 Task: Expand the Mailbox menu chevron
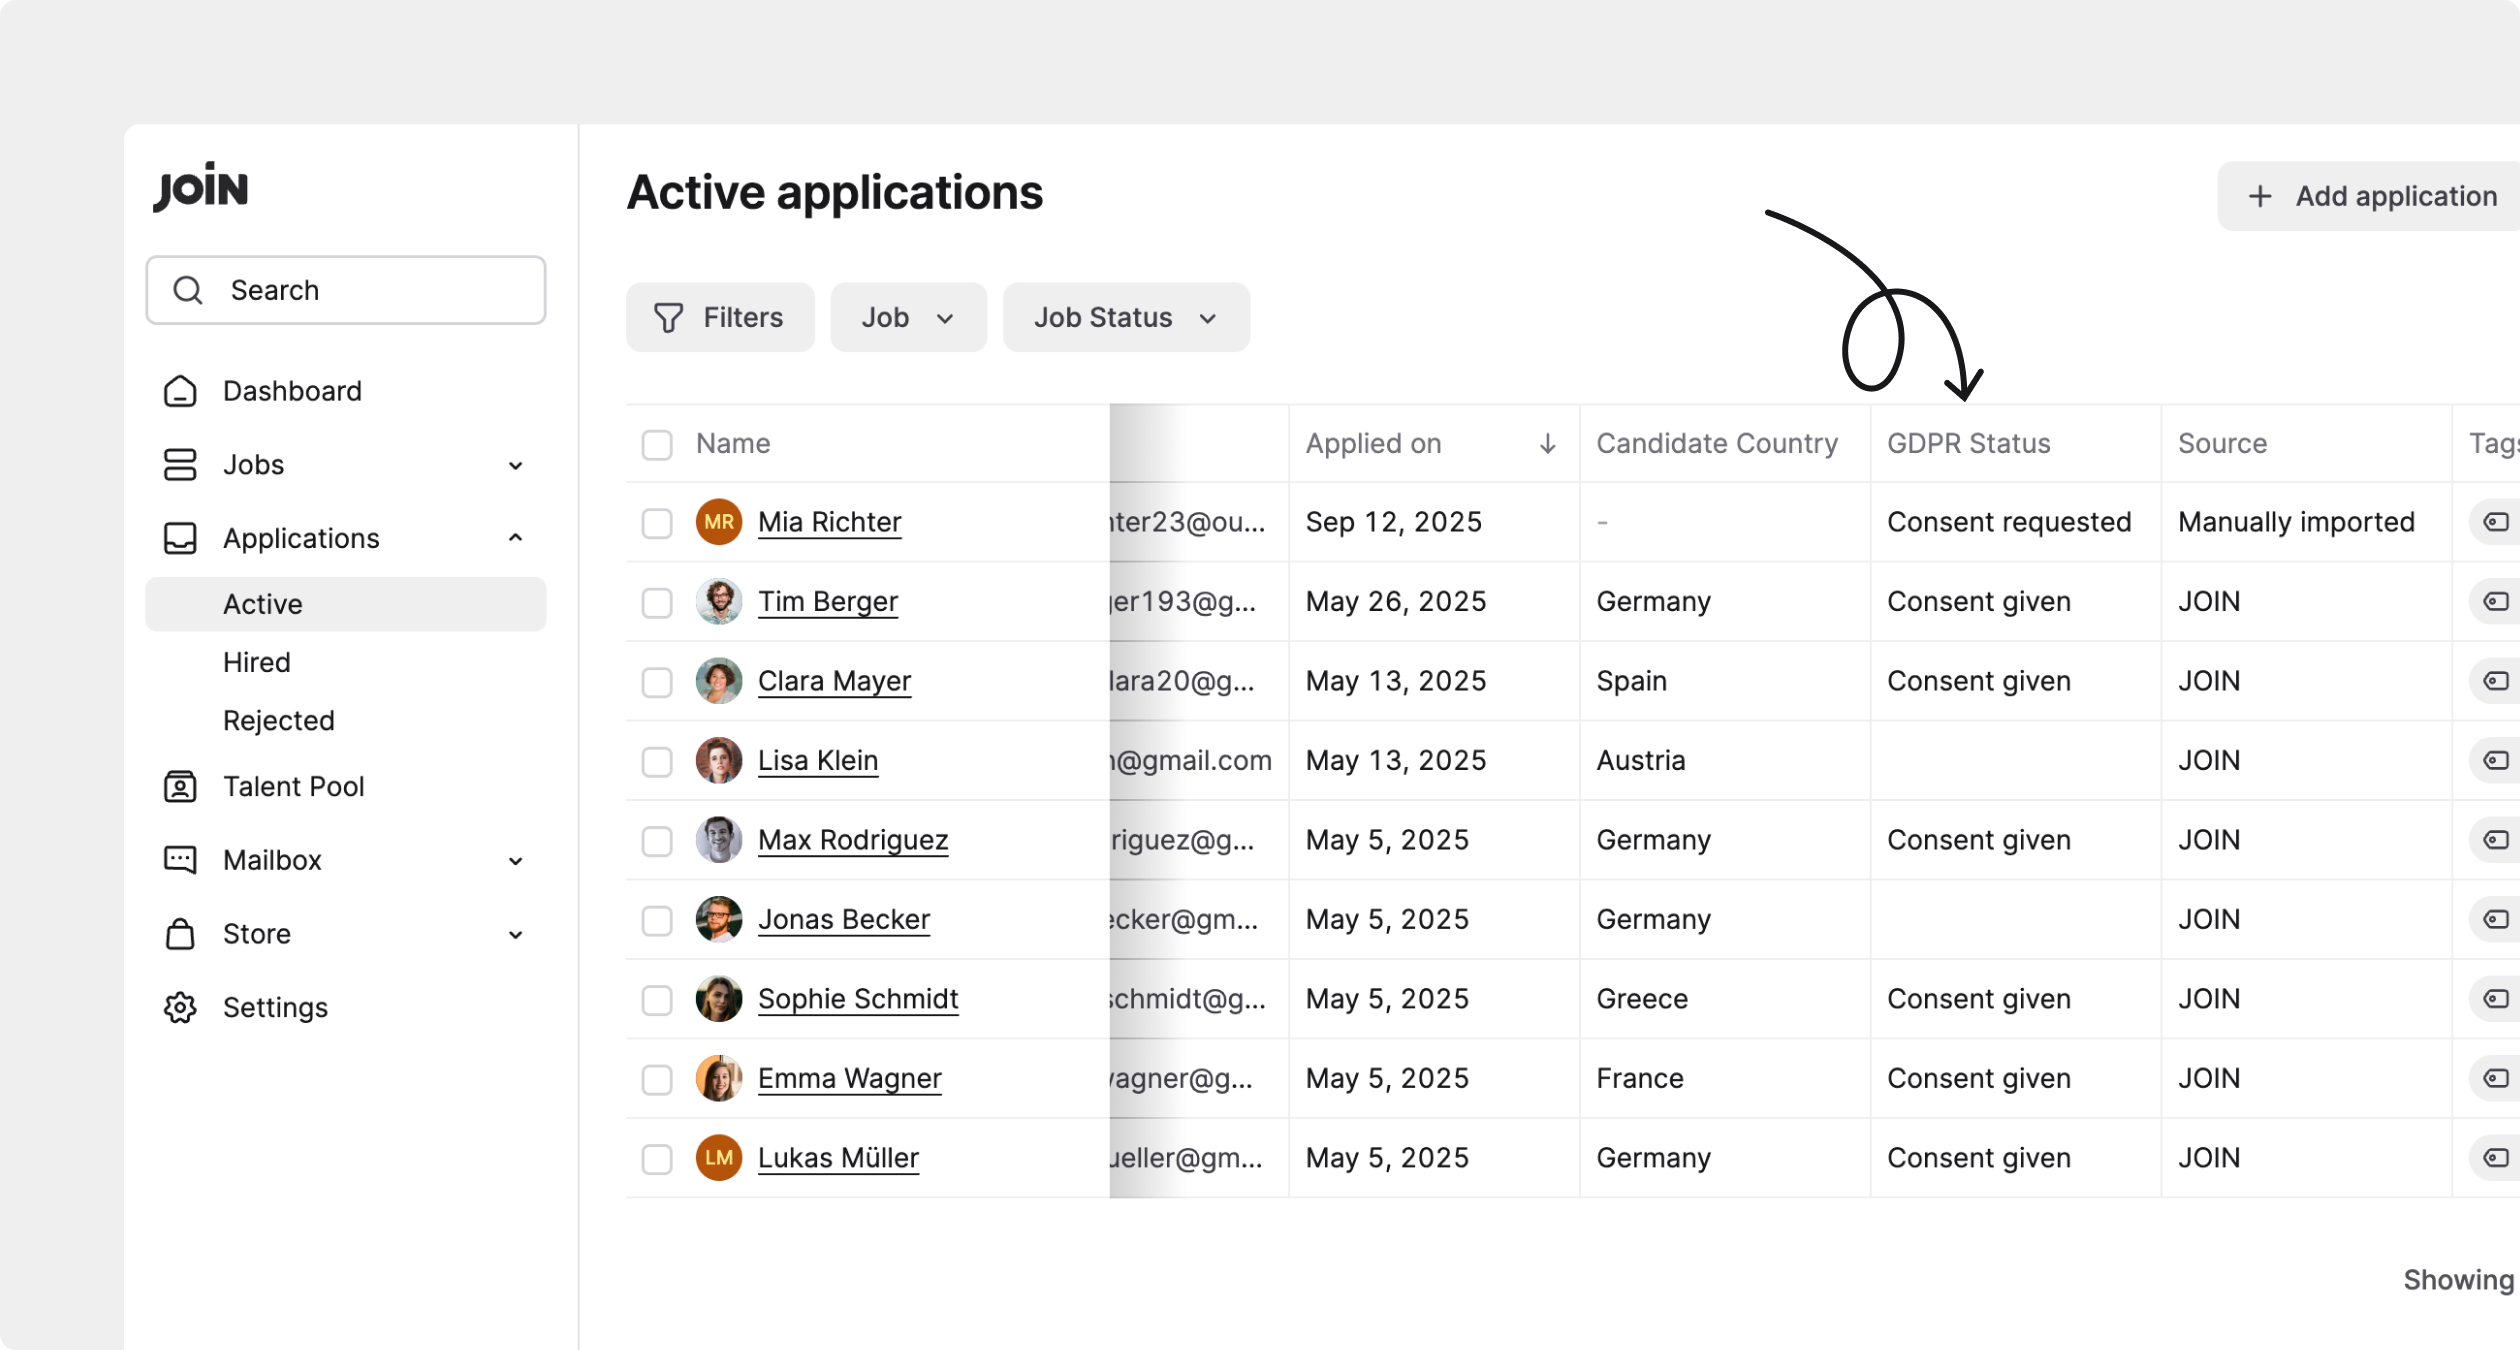point(515,861)
